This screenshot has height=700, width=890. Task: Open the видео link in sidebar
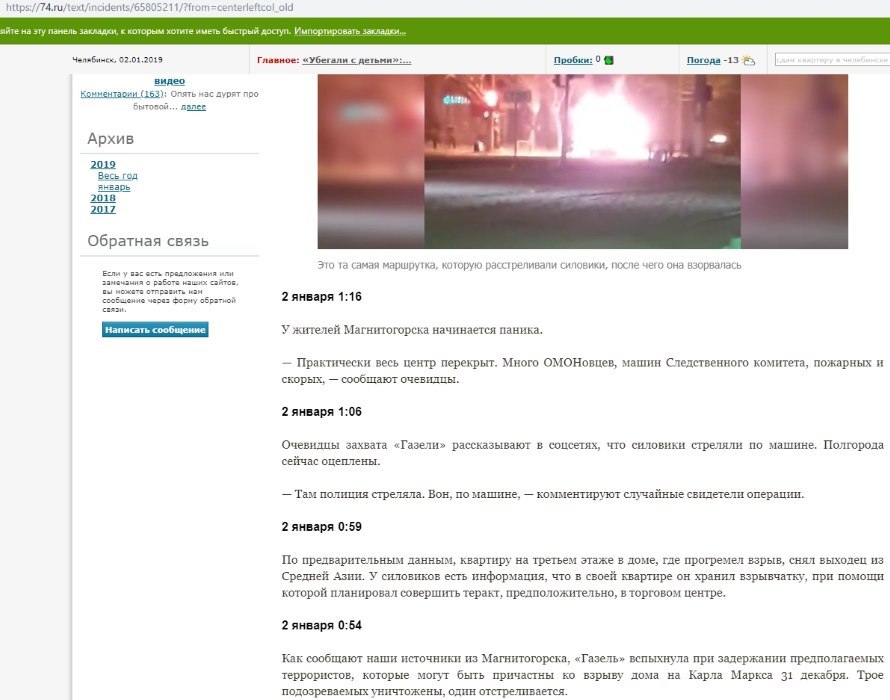(x=169, y=81)
